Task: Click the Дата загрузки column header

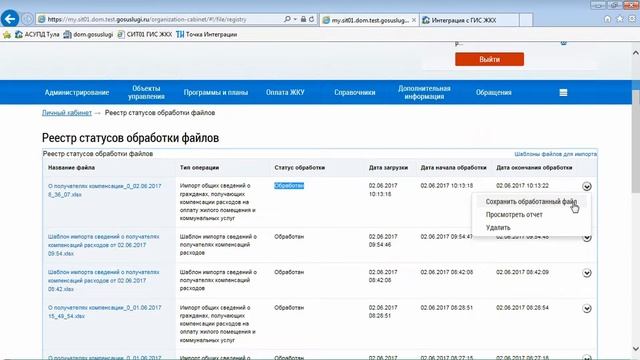Action: coord(388,168)
